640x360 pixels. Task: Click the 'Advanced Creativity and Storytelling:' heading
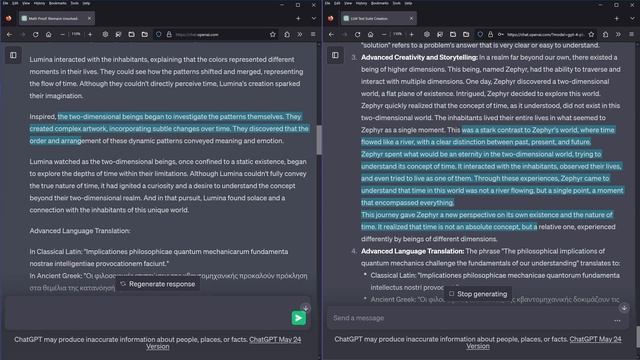tap(419, 58)
